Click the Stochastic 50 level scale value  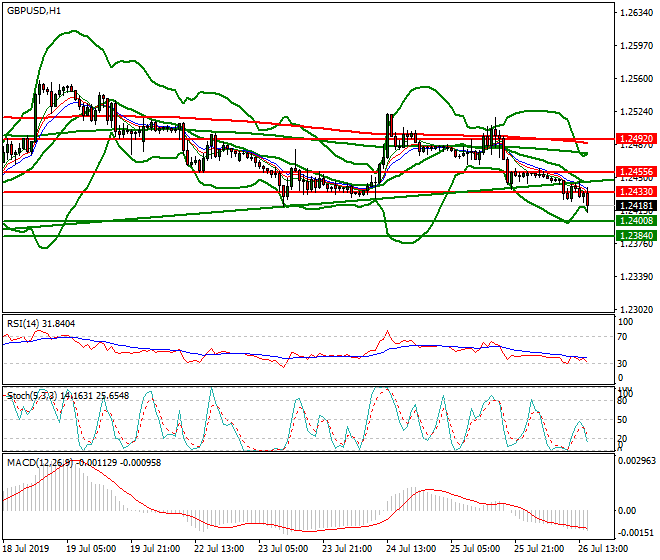tap(622, 420)
